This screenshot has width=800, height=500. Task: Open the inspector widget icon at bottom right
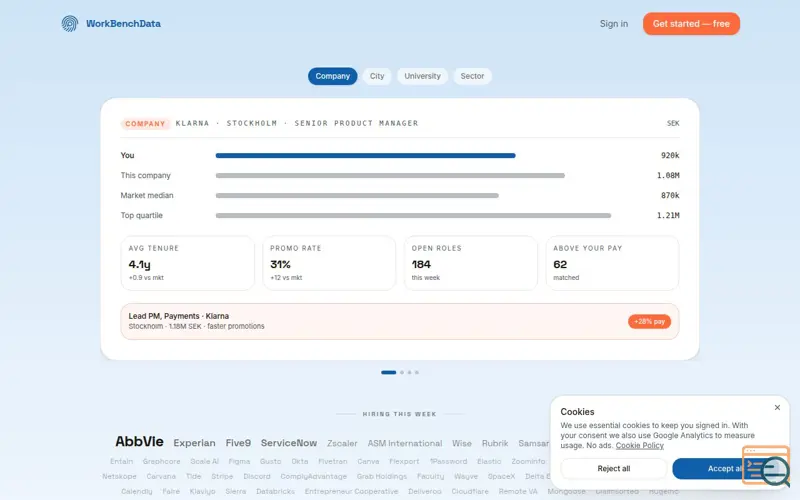766,465
